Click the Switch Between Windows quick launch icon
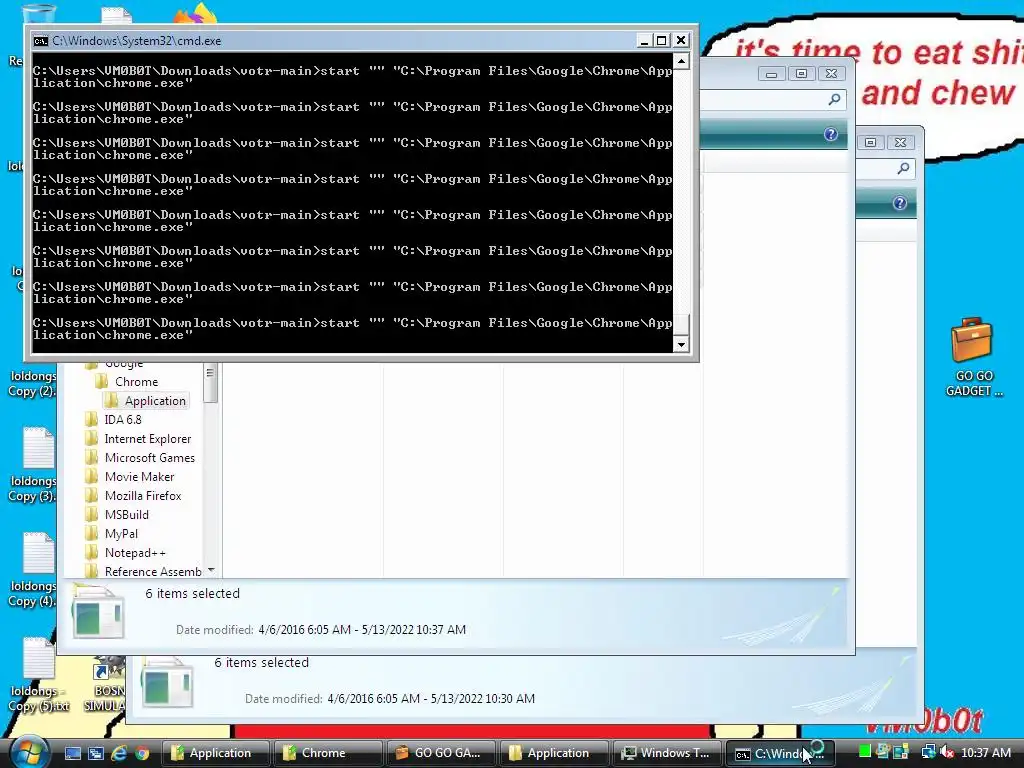Image resolution: width=1024 pixels, height=768 pixels. pyautogui.click(x=96, y=754)
